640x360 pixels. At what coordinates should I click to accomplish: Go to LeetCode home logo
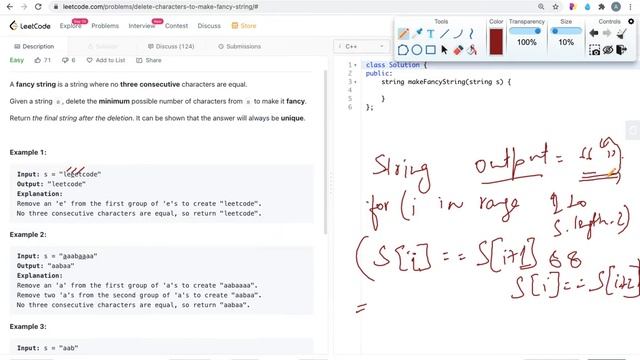30,26
